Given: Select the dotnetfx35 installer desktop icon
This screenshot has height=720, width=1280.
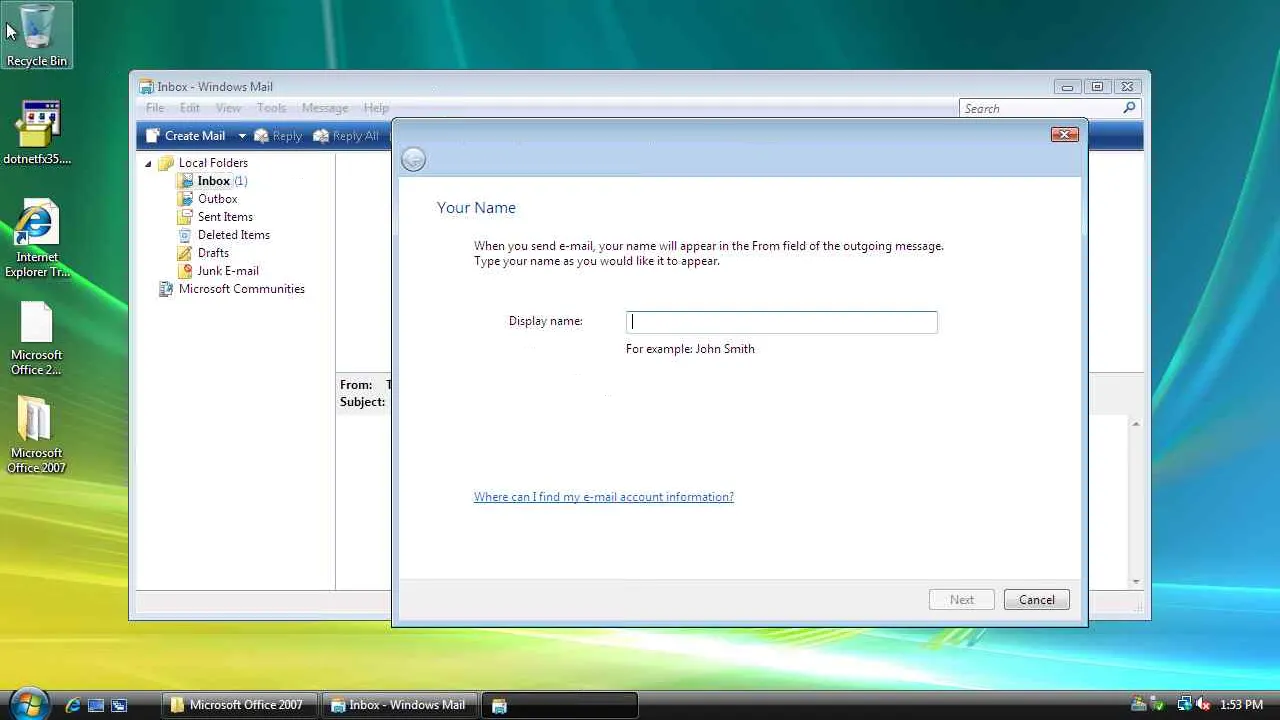Looking at the screenshot, I should pos(37,132).
